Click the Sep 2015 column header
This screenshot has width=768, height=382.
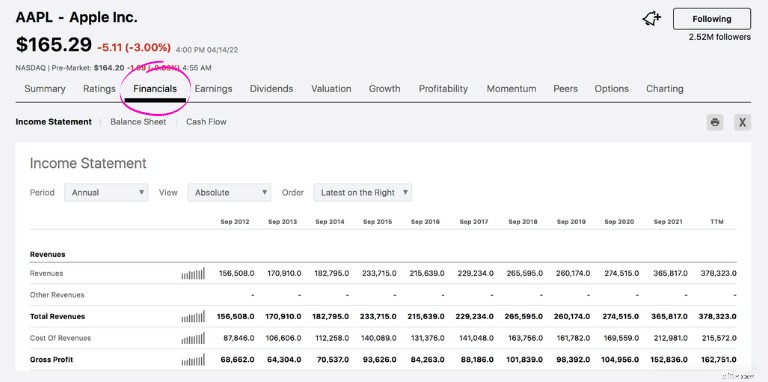(378, 222)
